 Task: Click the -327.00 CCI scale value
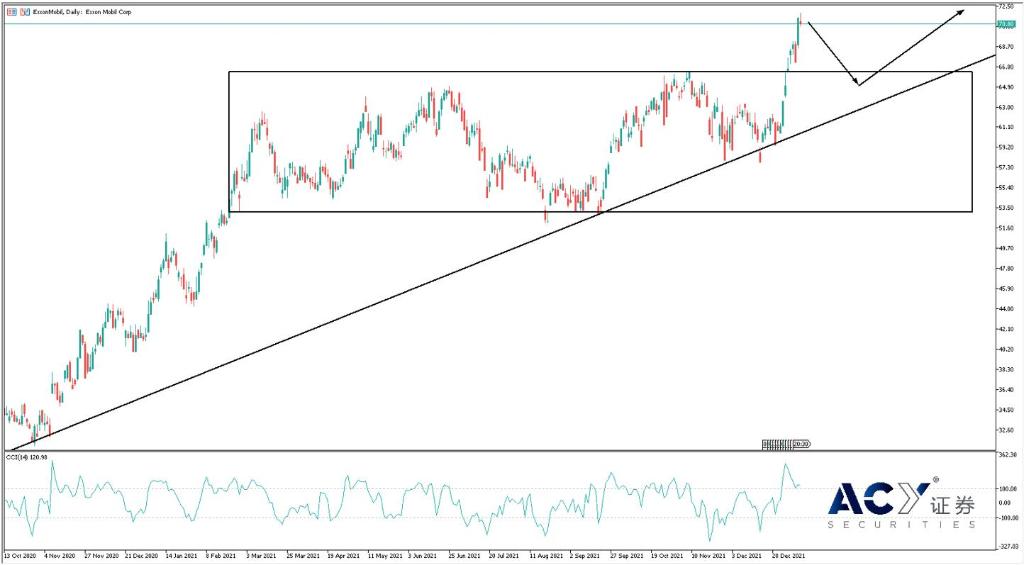click(1007, 546)
